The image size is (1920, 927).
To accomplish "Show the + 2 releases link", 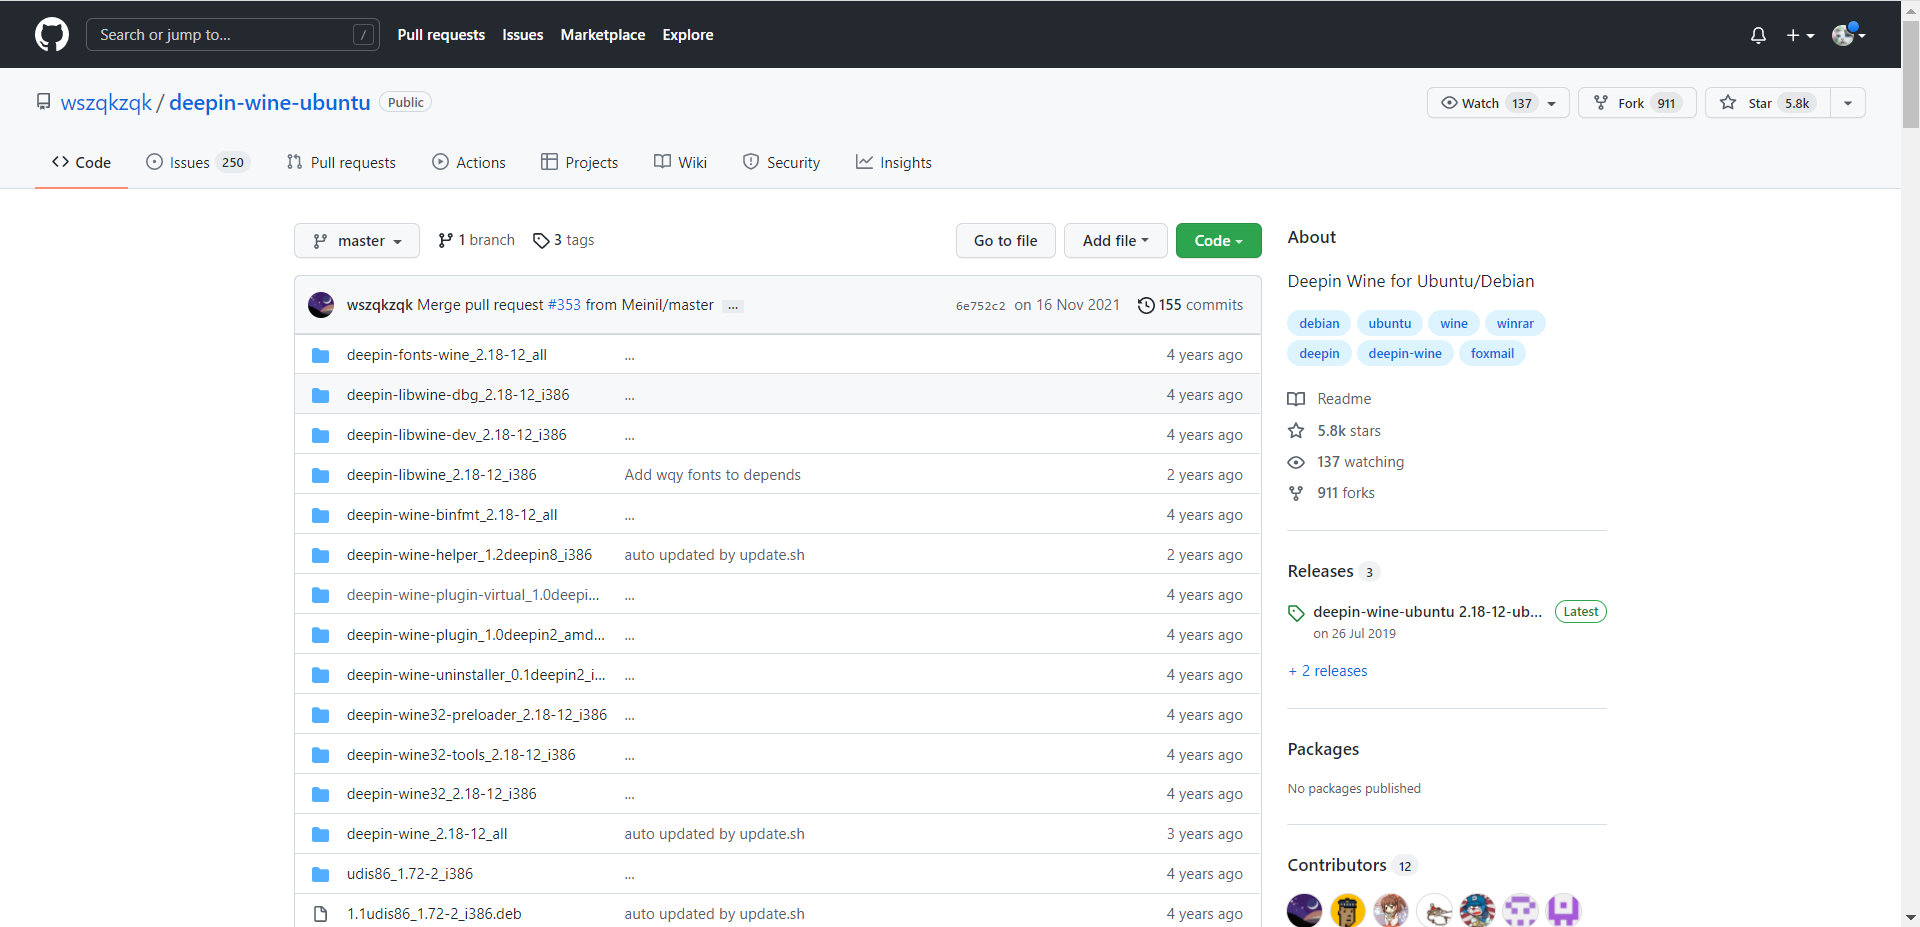I will [1328, 671].
